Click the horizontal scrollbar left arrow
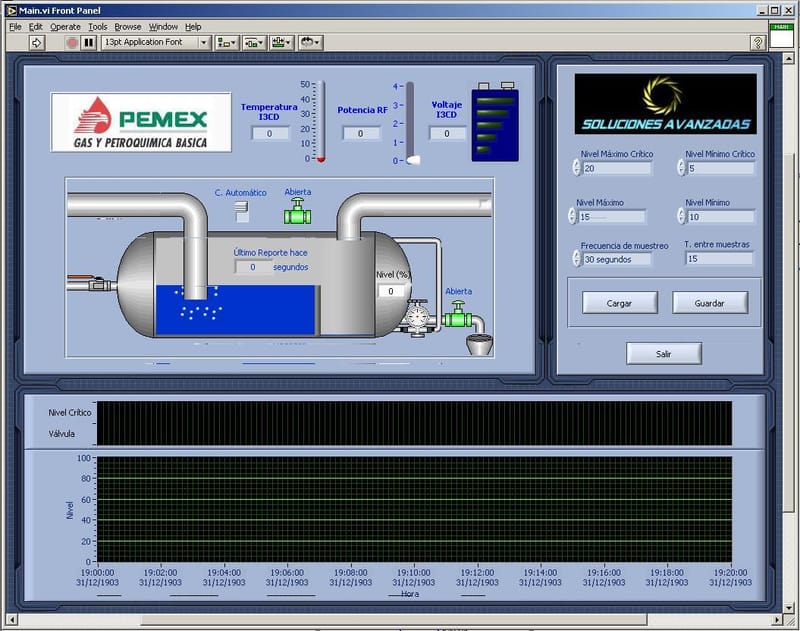 pos(11,620)
